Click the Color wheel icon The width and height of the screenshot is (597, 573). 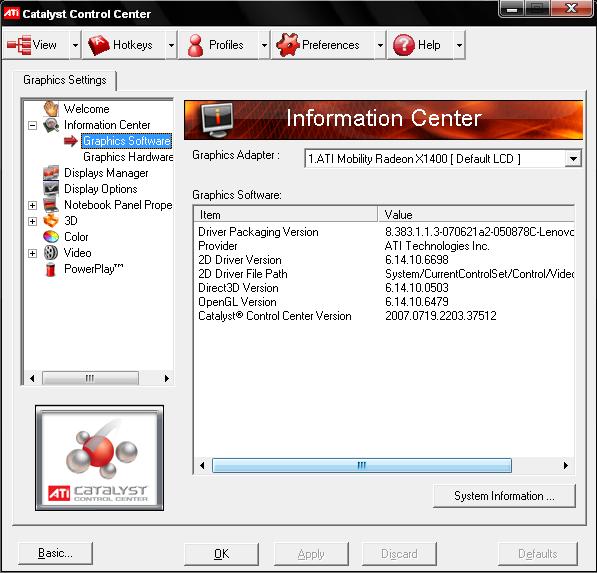[x=51, y=236]
